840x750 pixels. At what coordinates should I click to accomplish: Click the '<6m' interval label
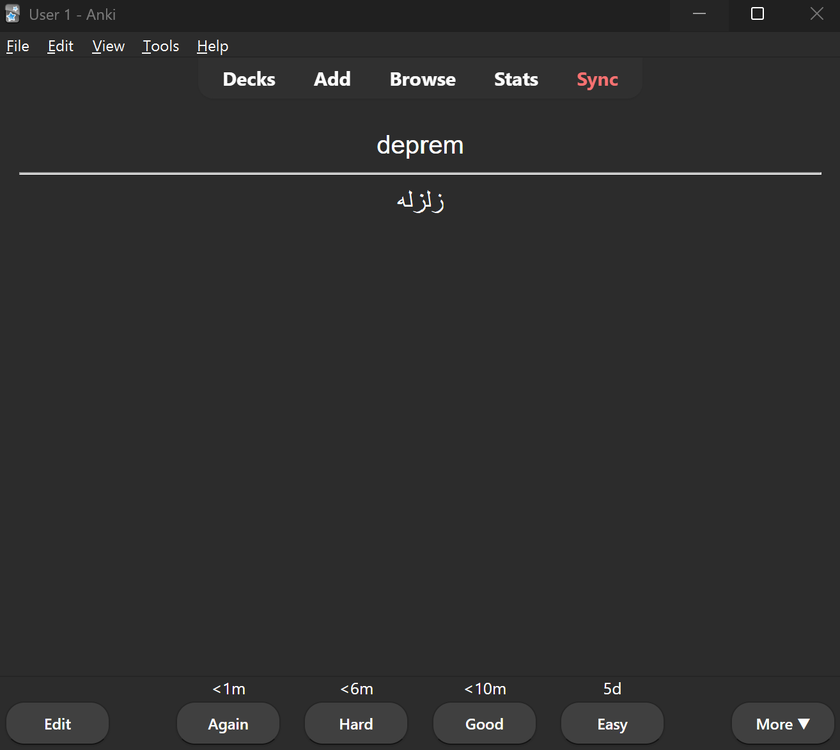[x=357, y=688]
